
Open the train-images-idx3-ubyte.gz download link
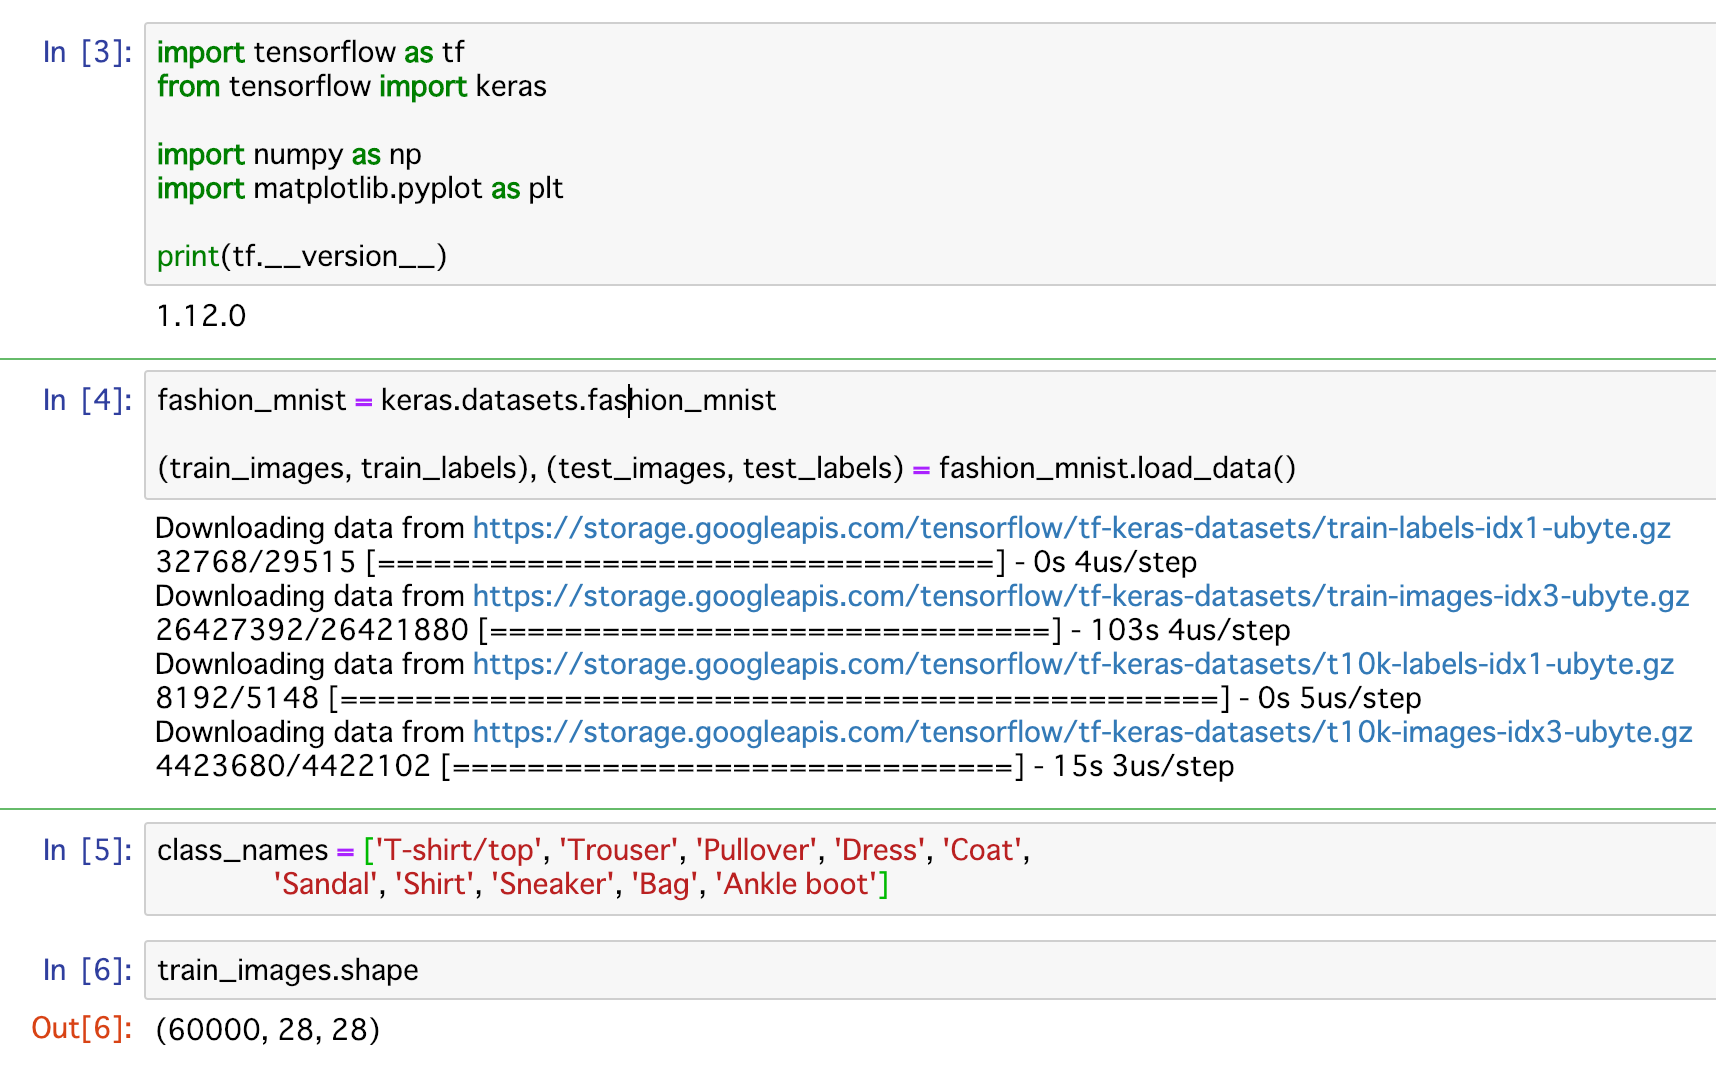(x=1081, y=596)
